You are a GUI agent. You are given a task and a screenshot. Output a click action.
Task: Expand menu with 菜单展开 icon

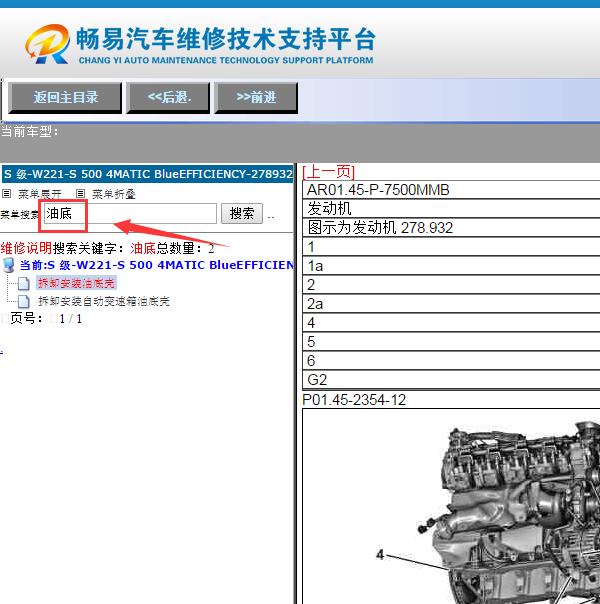7,193
